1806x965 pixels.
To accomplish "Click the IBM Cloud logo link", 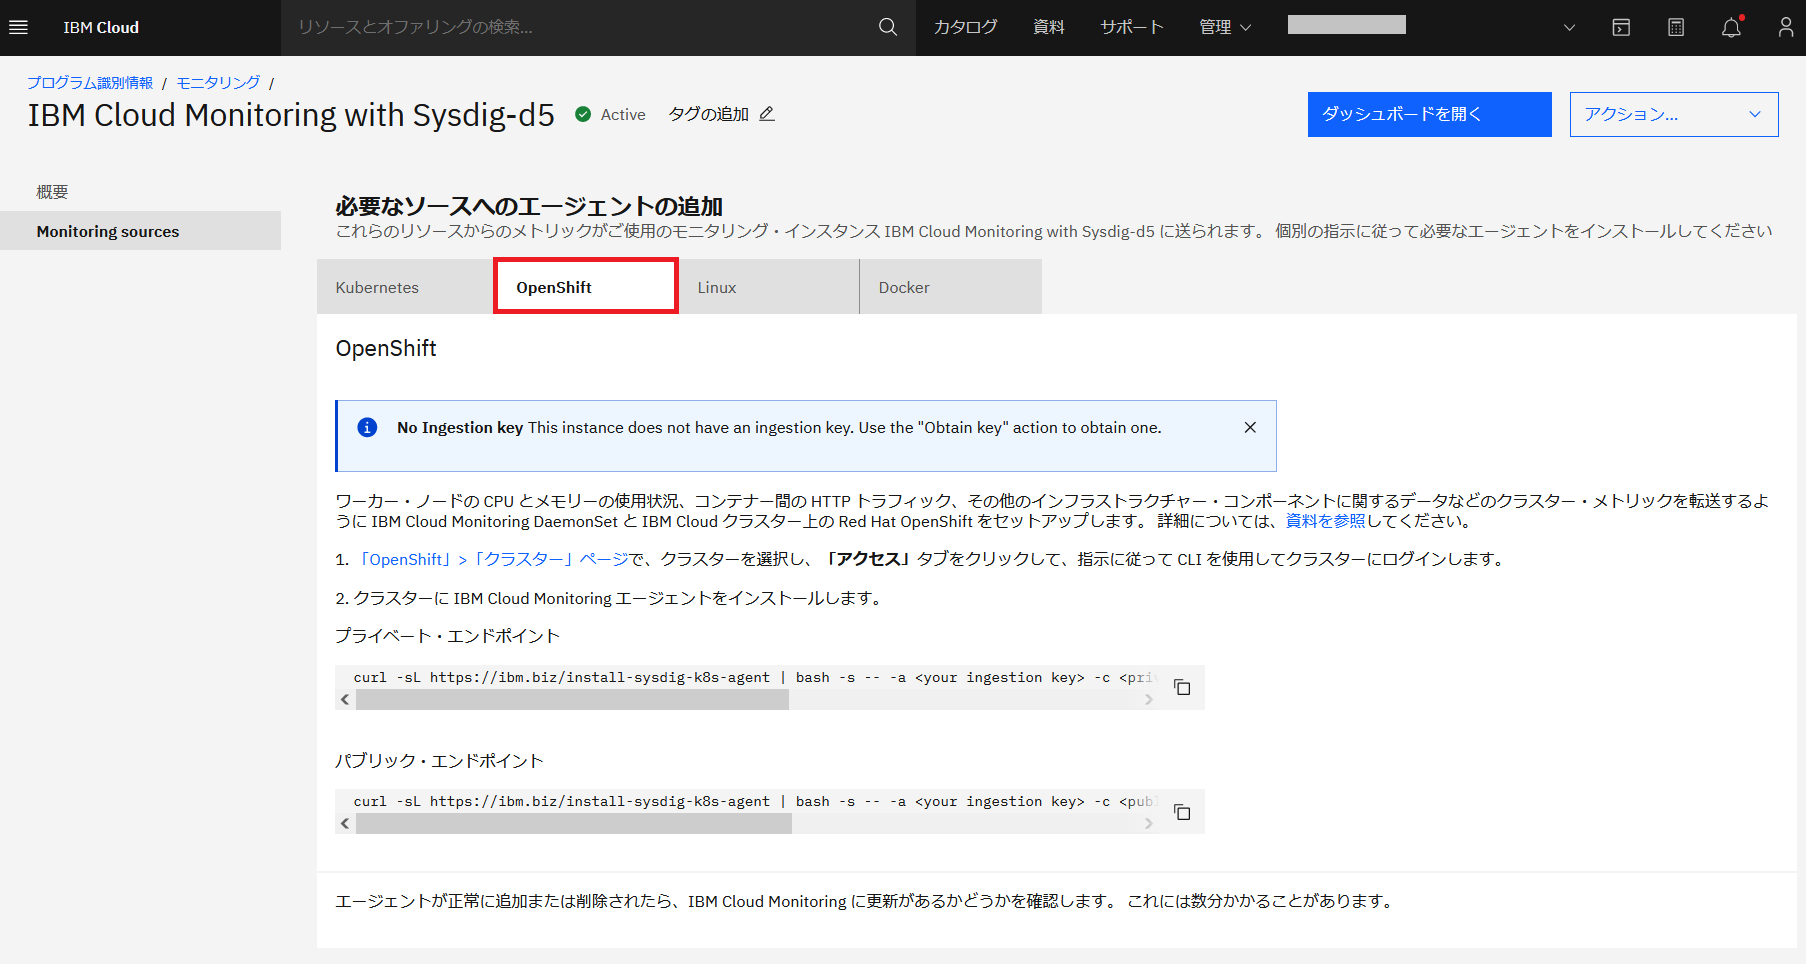I will tap(101, 27).
